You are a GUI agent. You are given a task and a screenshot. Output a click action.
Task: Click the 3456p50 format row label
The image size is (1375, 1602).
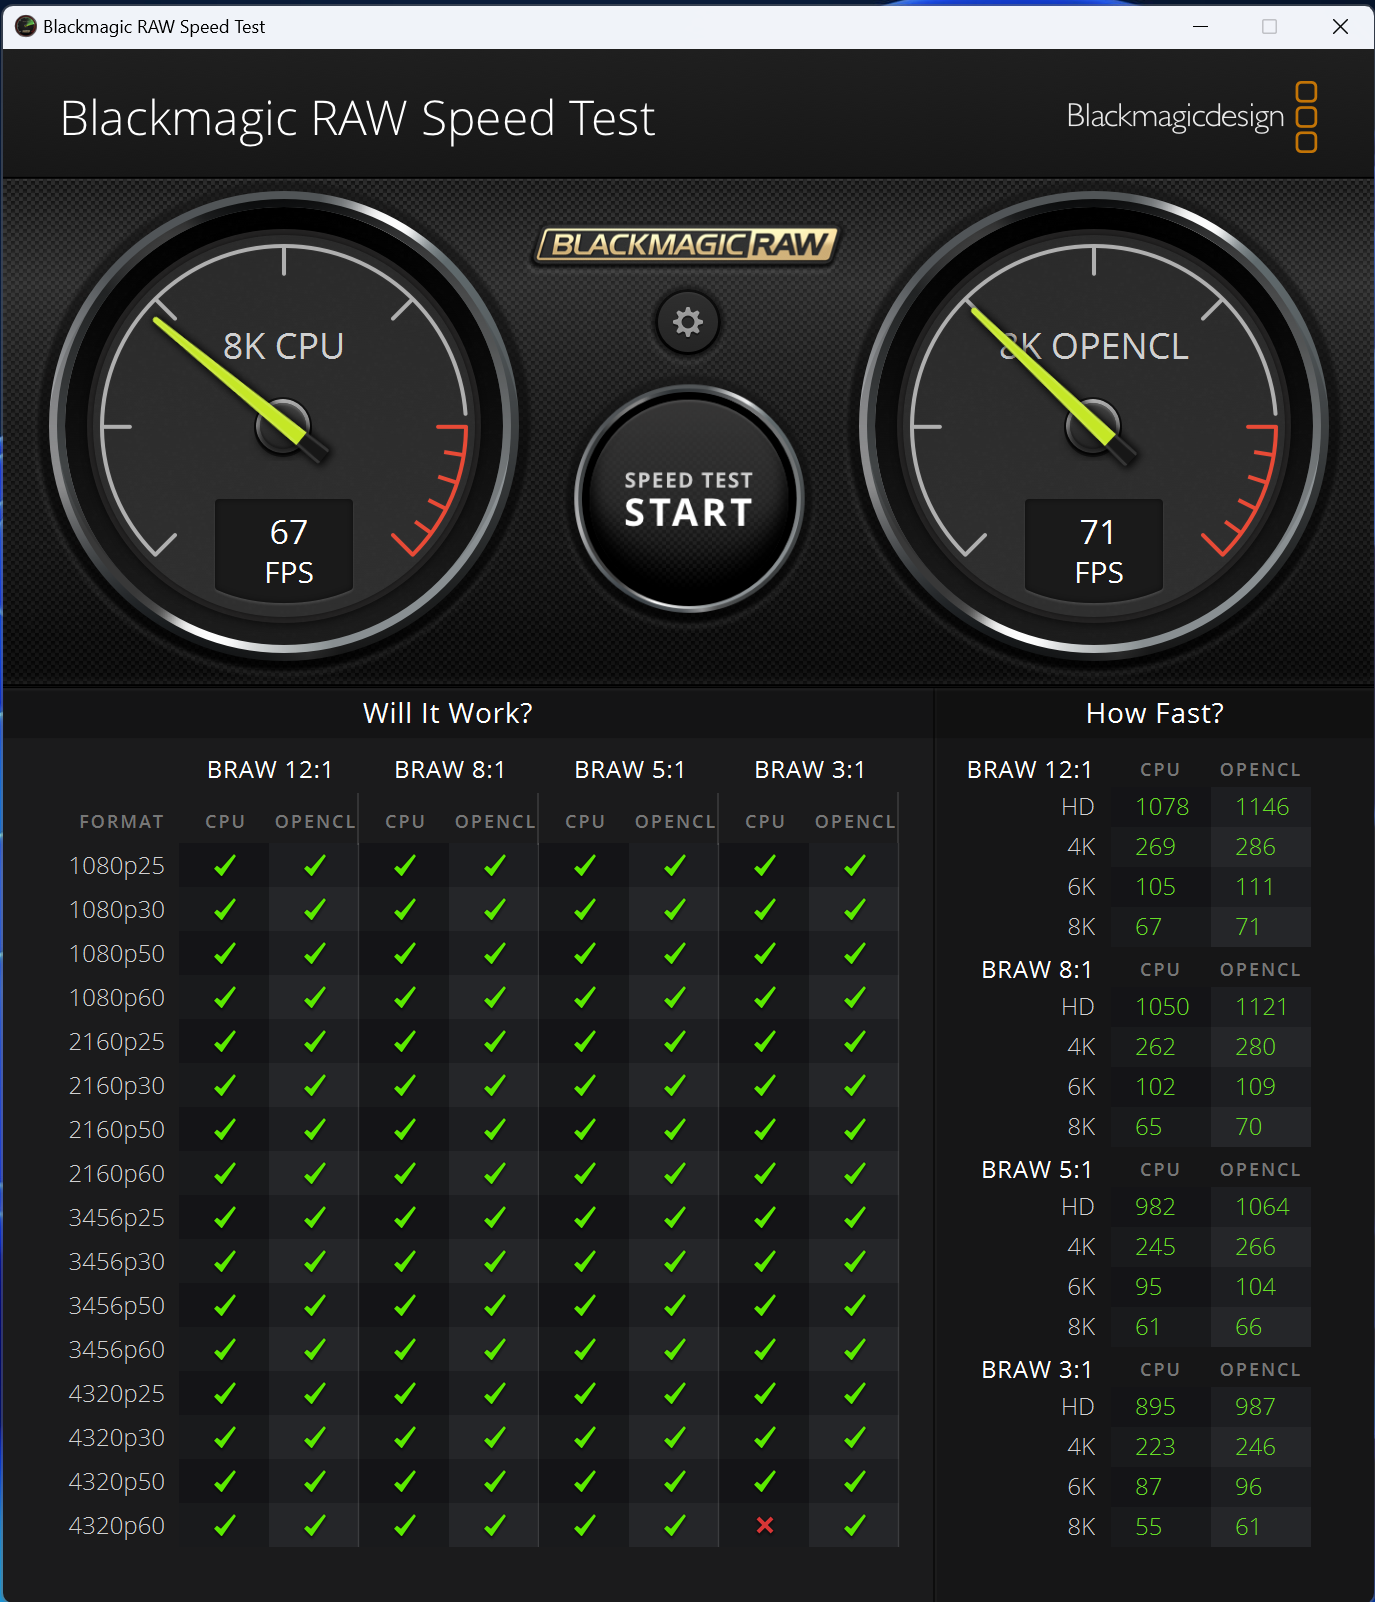(116, 1305)
